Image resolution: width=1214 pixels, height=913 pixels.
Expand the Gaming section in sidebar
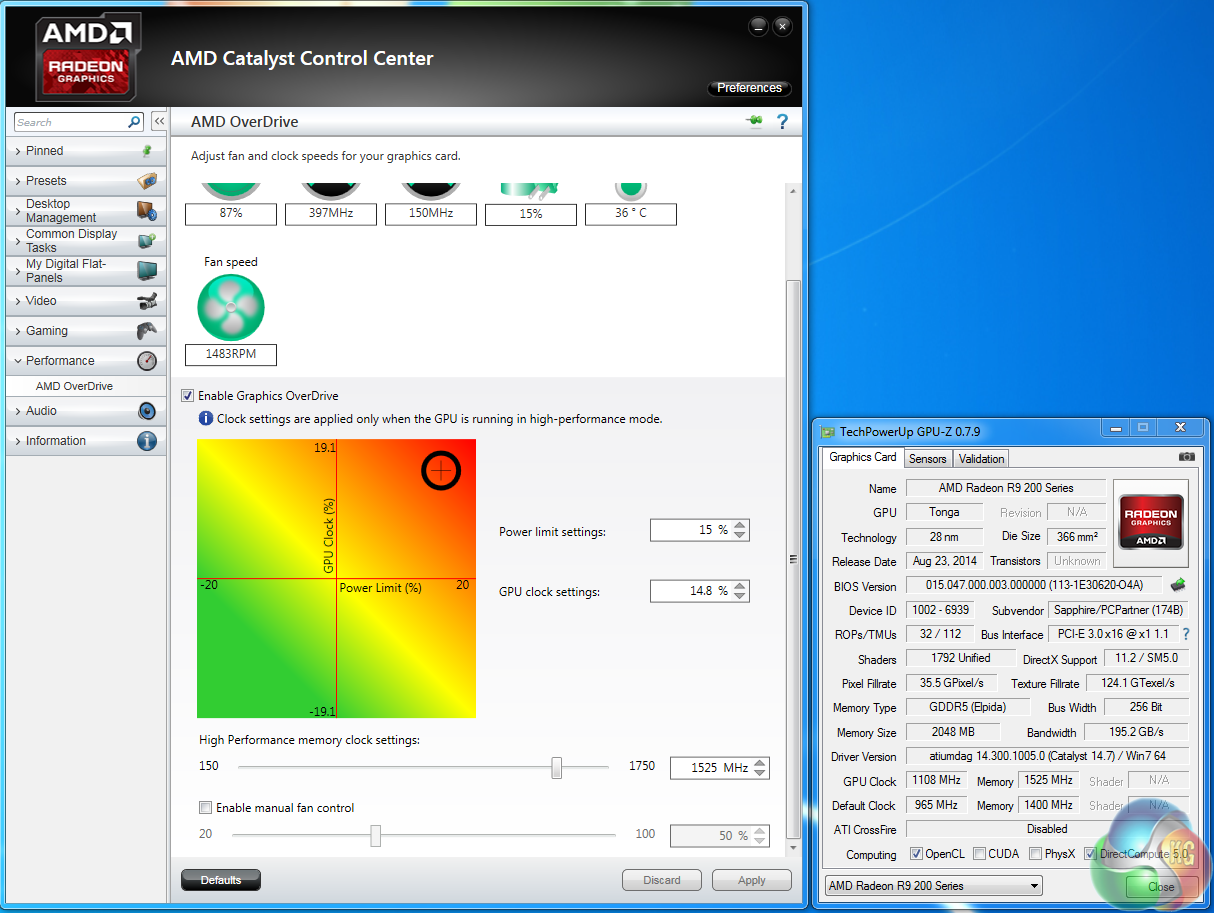click(x=47, y=331)
